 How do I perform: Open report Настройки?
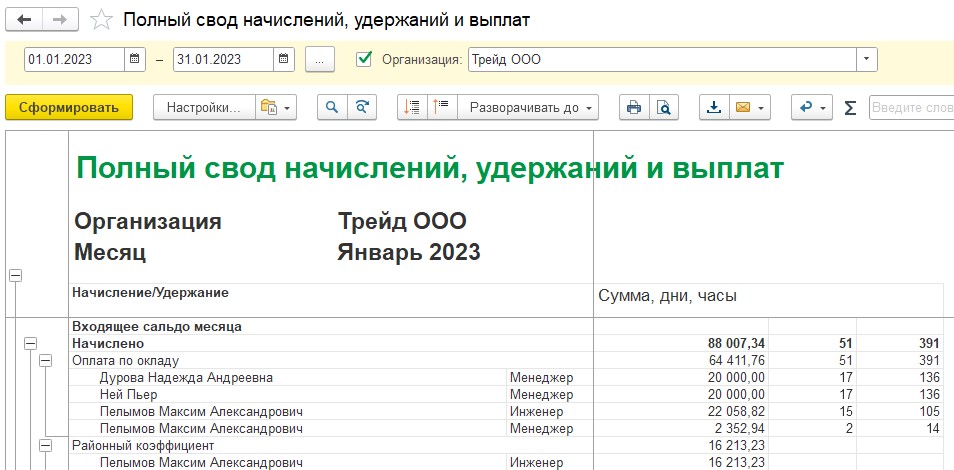pyautogui.click(x=204, y=108)
